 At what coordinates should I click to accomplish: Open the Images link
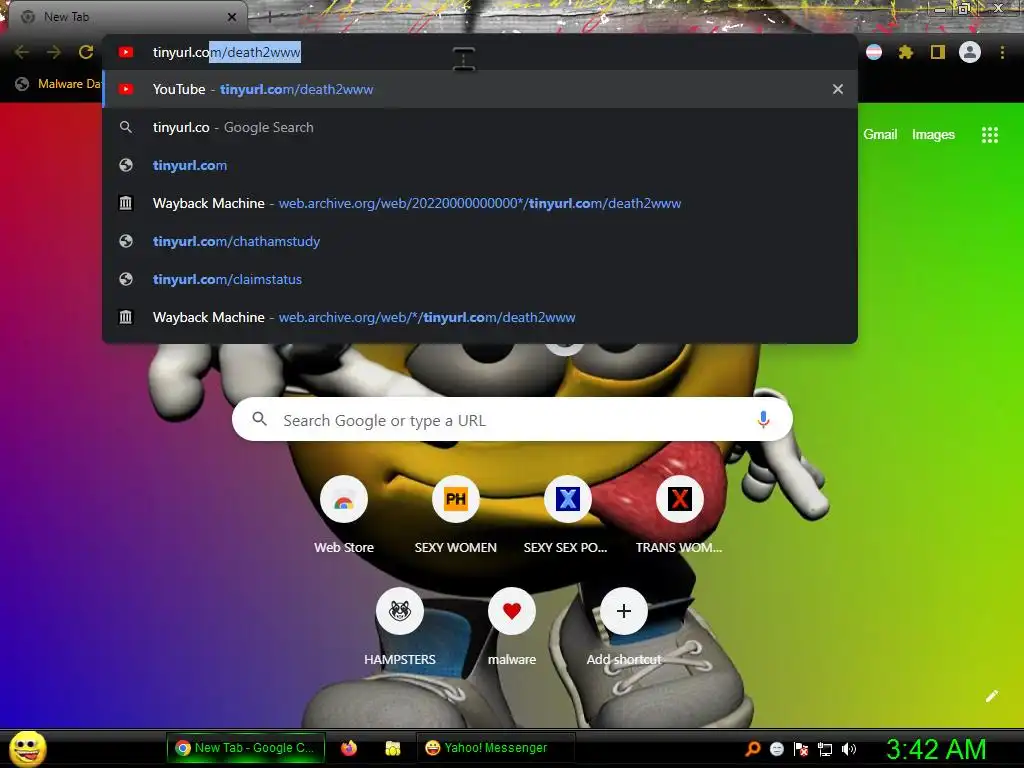point(933,135)
